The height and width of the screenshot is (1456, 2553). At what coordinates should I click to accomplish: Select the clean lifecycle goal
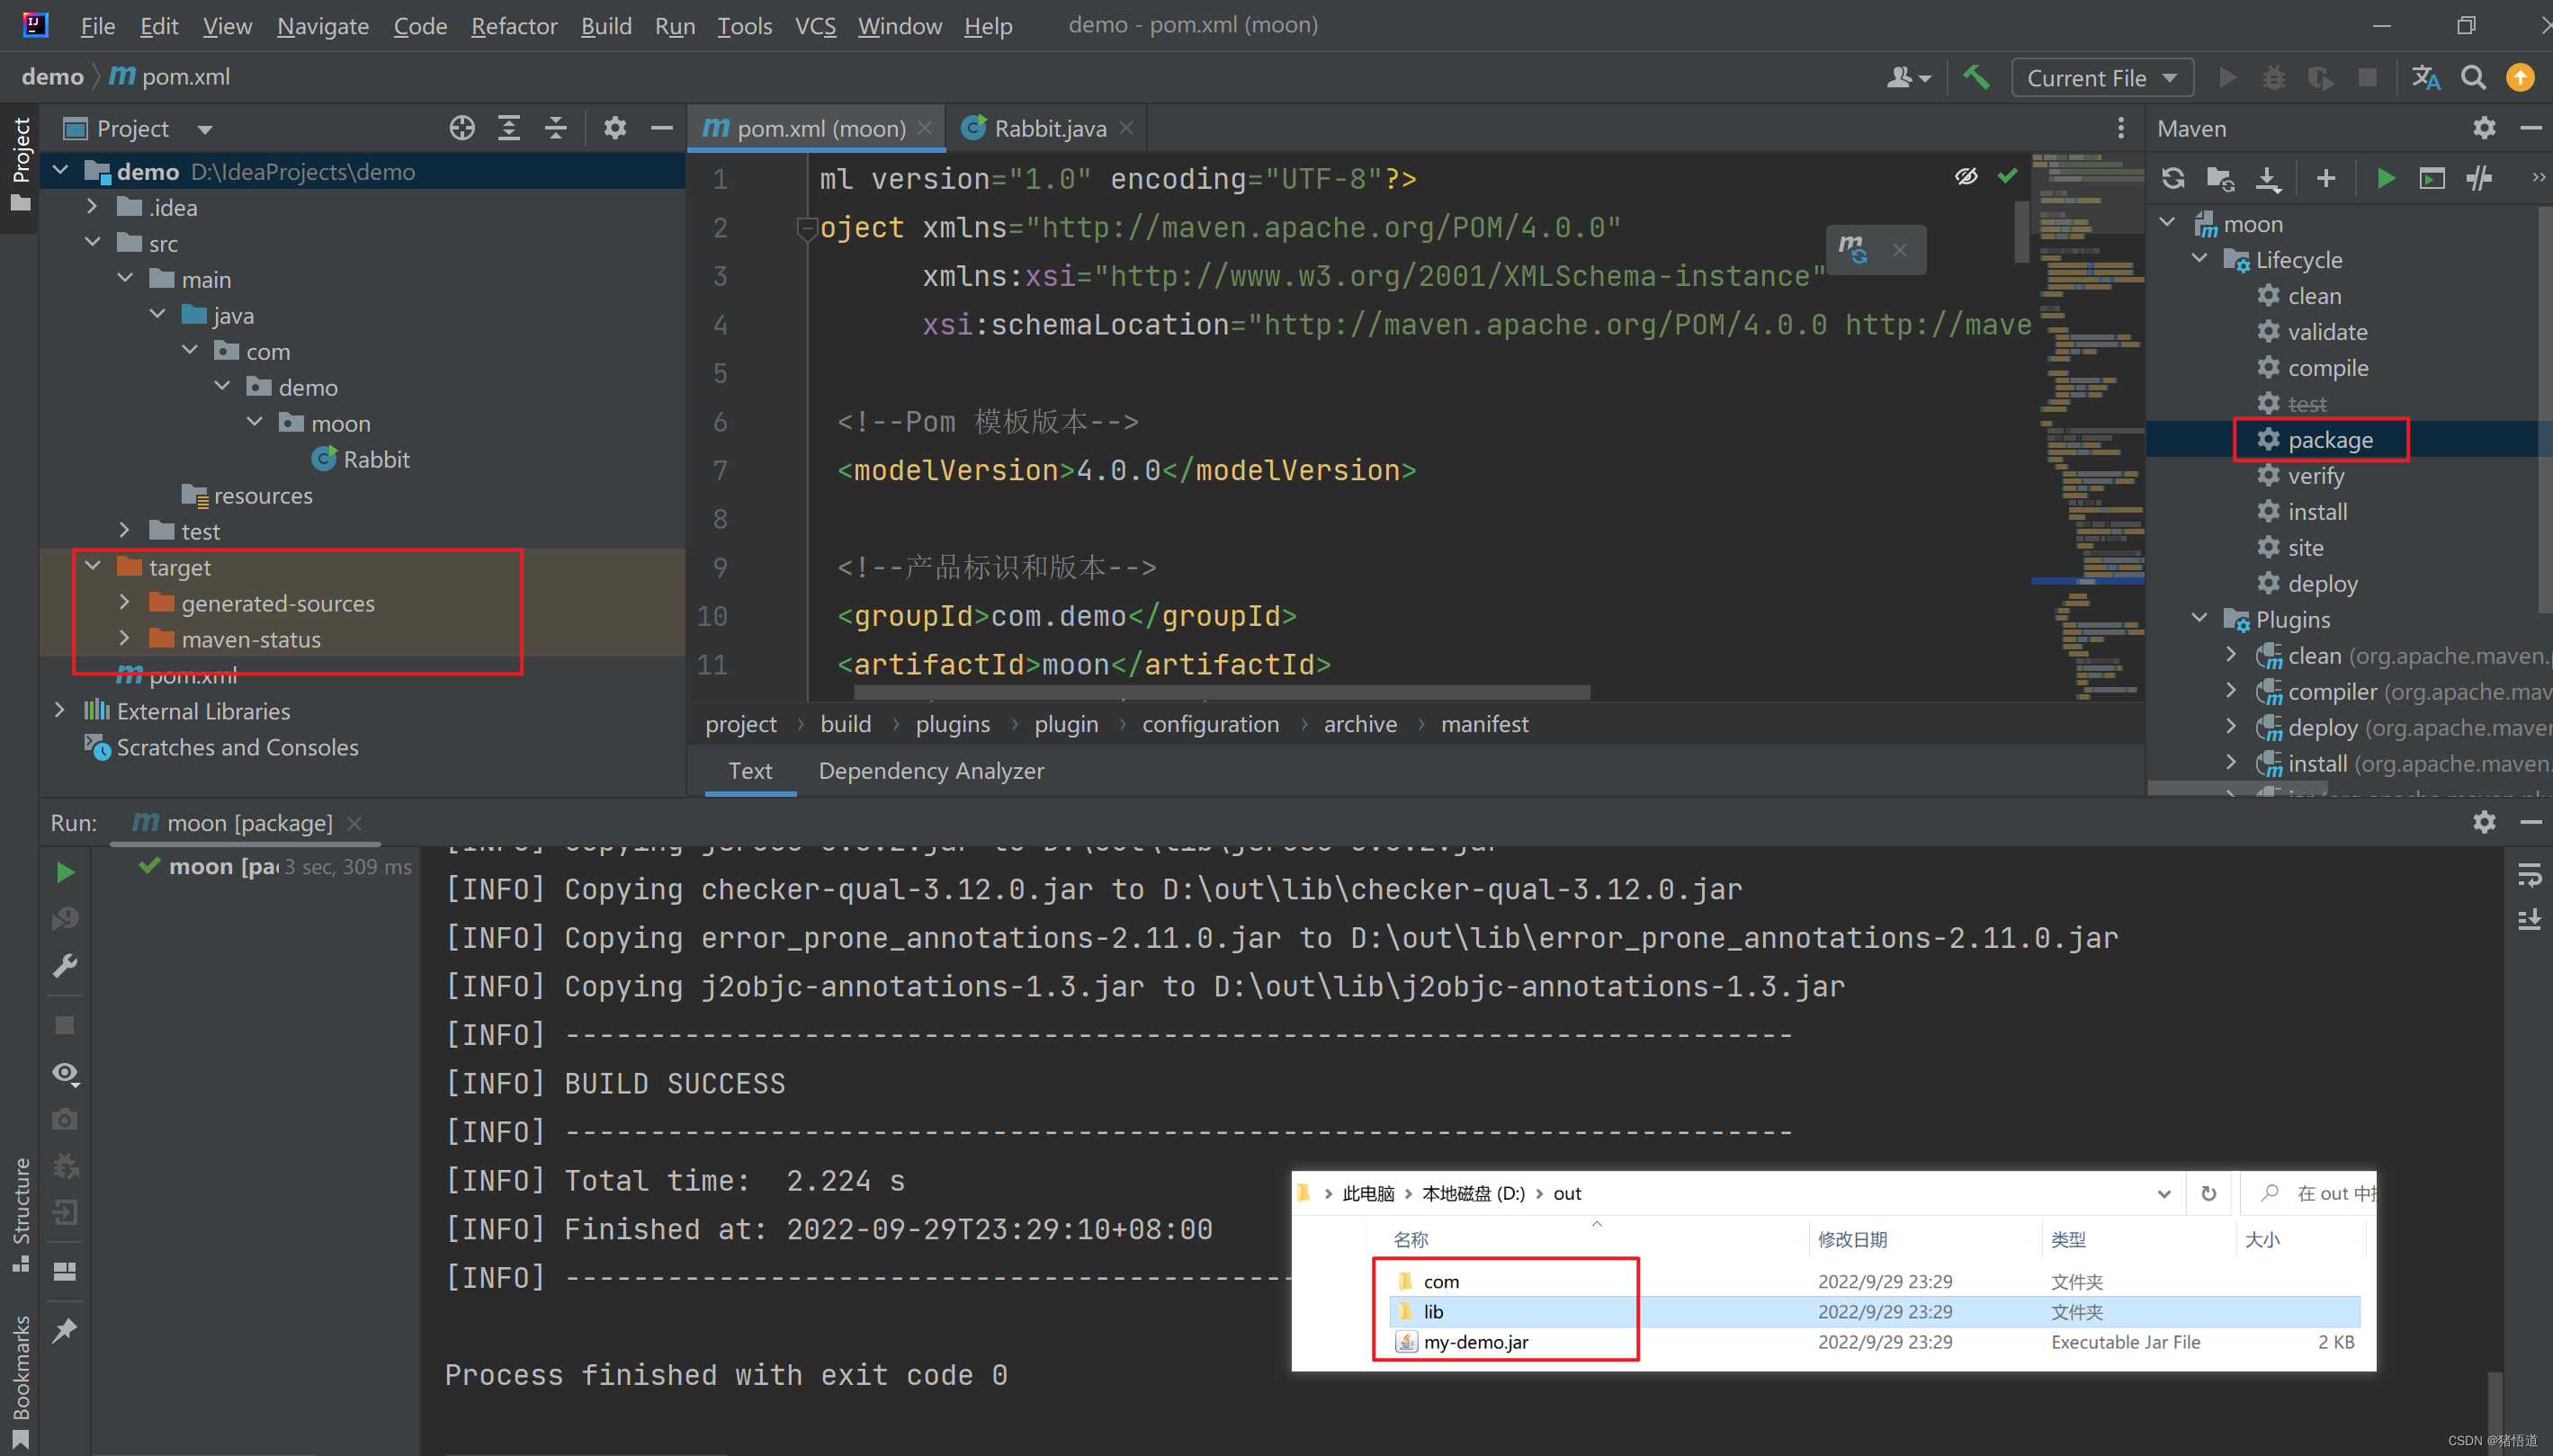pyautogui.click(x=2314, y=296)
